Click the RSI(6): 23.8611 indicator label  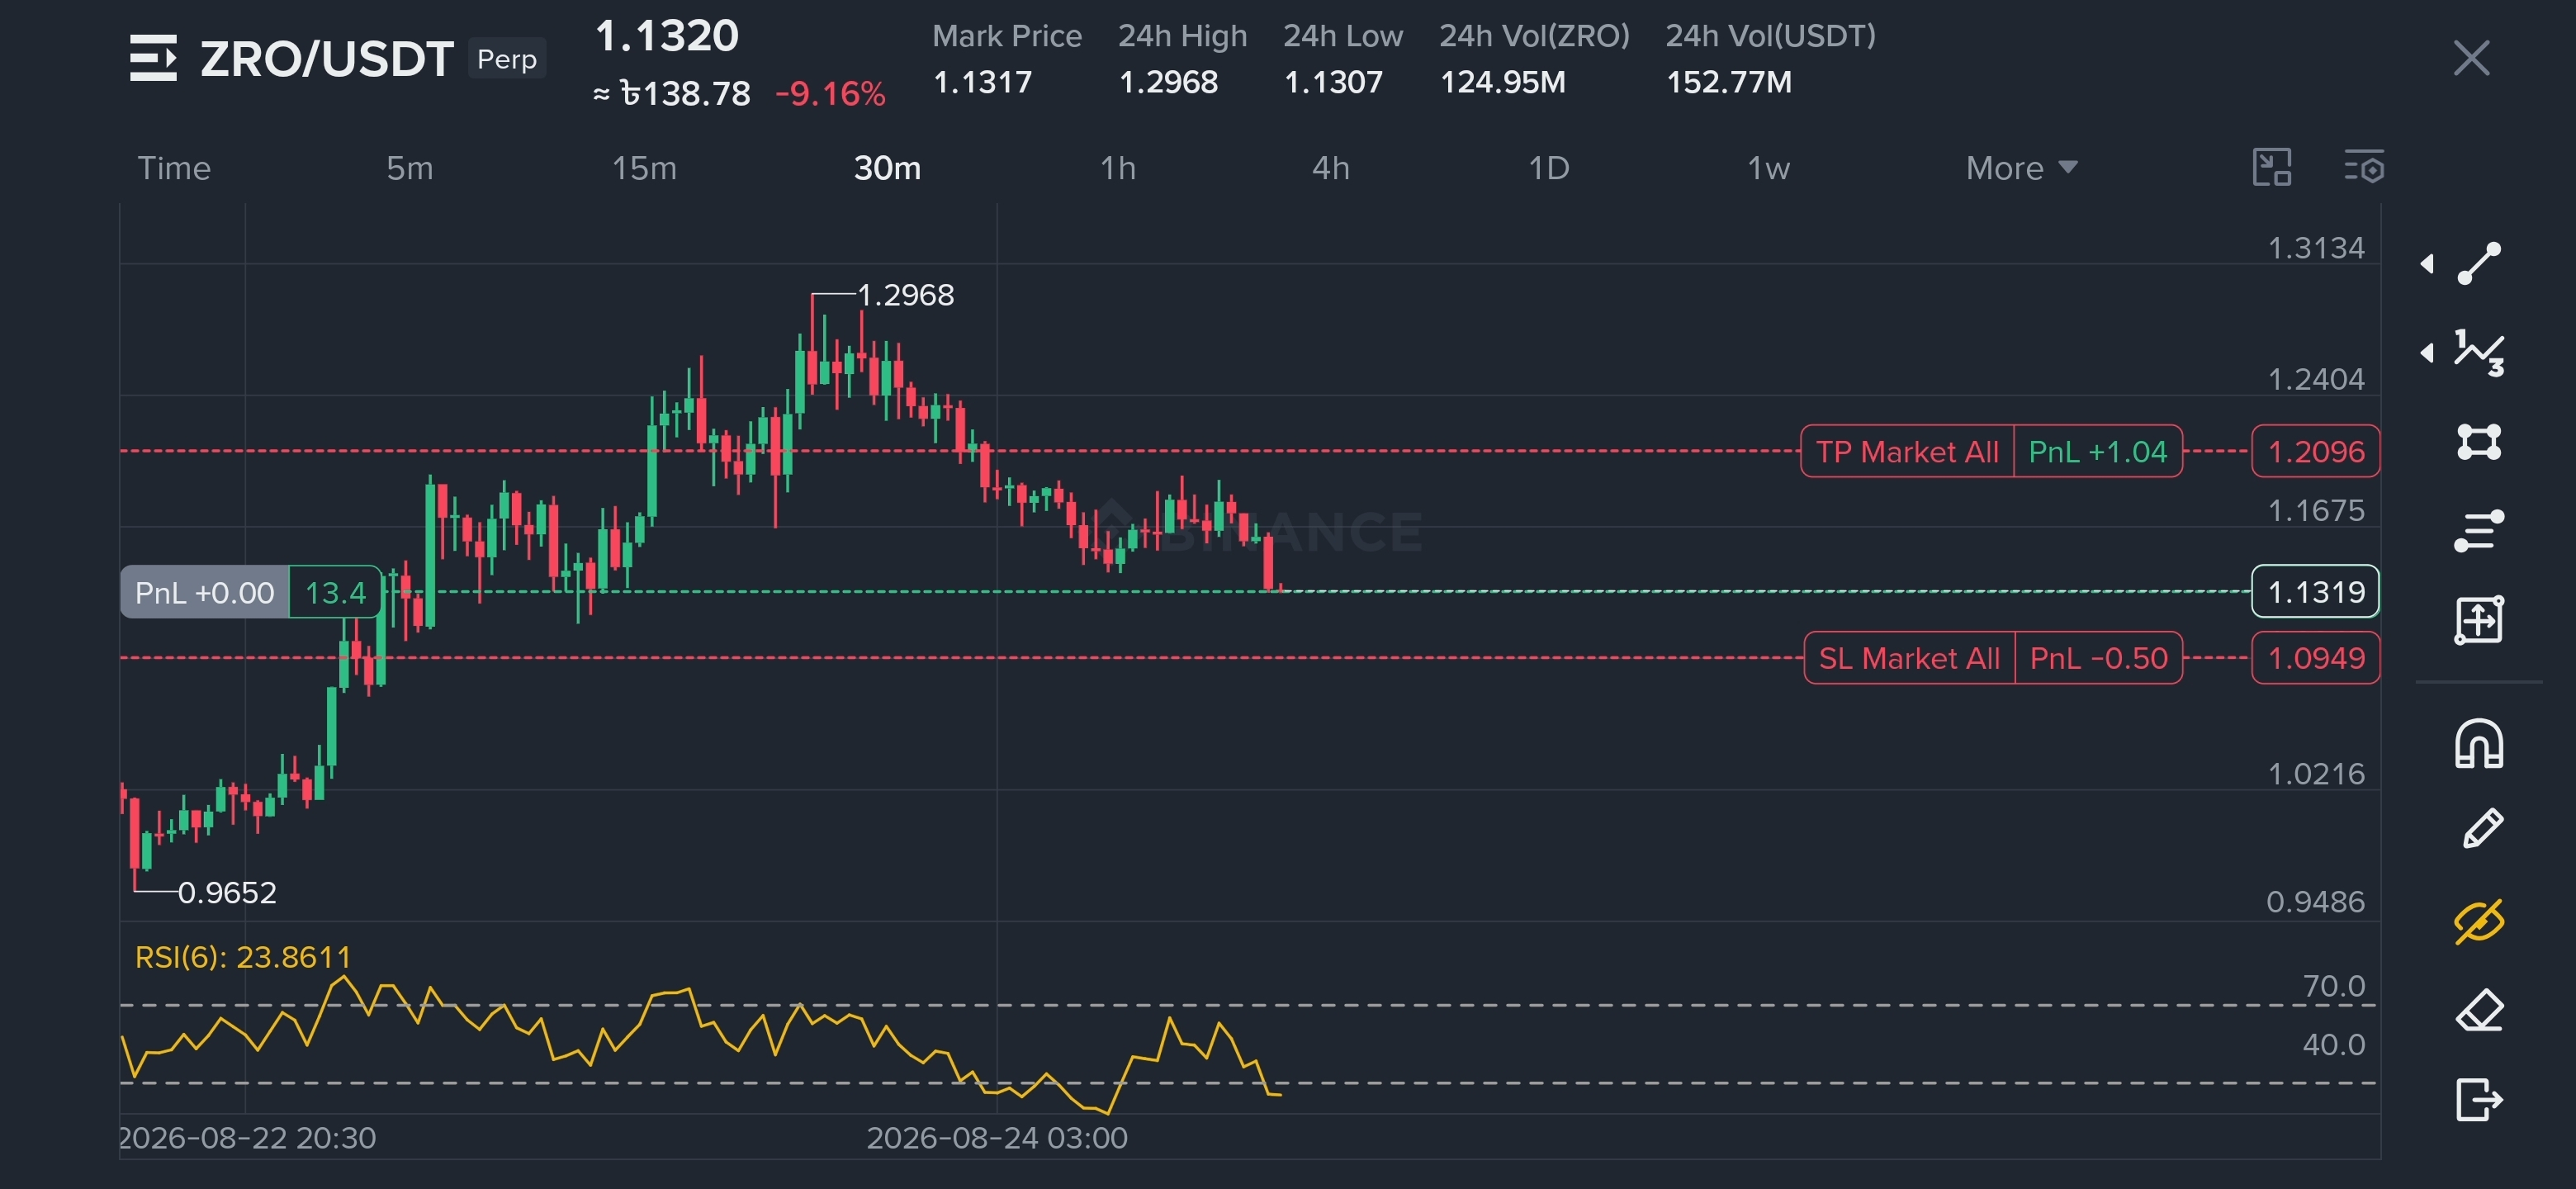[x=243, y=957]
